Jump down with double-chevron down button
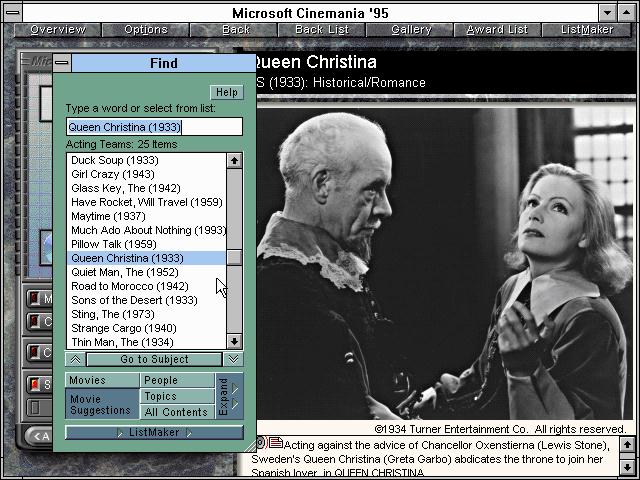The height and width of the screenshot is (480, 640). click(x=233, y=359)
